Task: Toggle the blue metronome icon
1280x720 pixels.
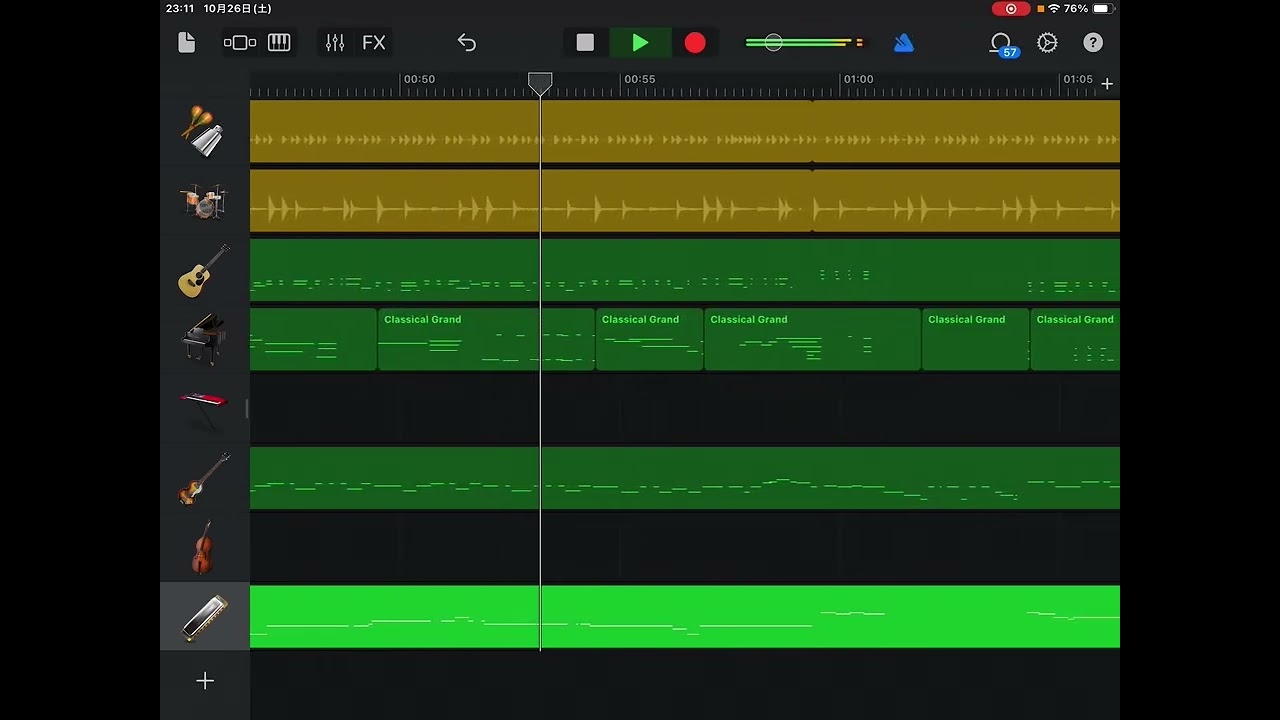Action: [904, 43]
